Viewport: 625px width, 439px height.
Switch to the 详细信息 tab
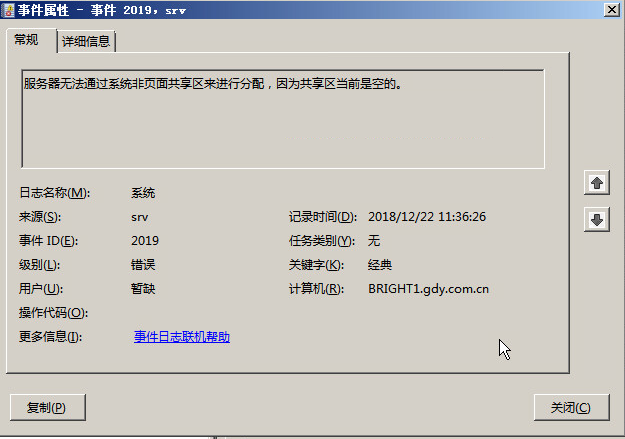(x=86, y=41)
